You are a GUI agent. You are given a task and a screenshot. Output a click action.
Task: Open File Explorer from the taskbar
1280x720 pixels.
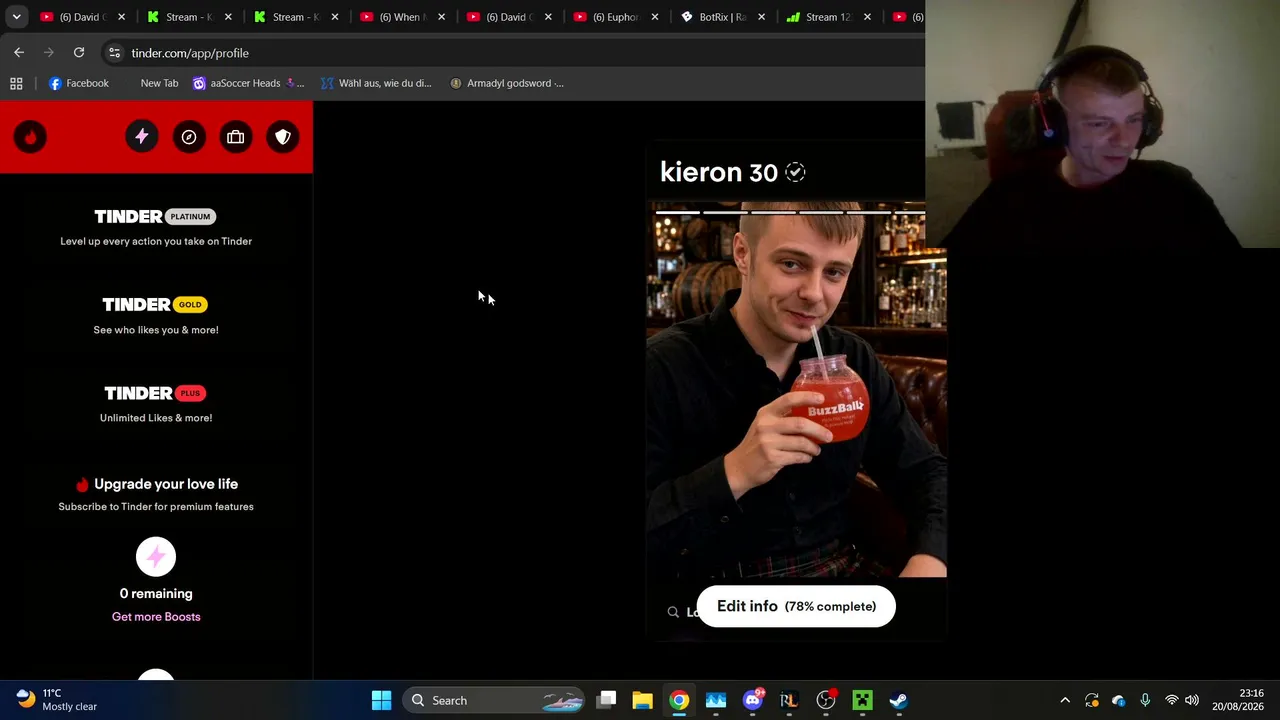pyautogui.click(x=642, y=700)
